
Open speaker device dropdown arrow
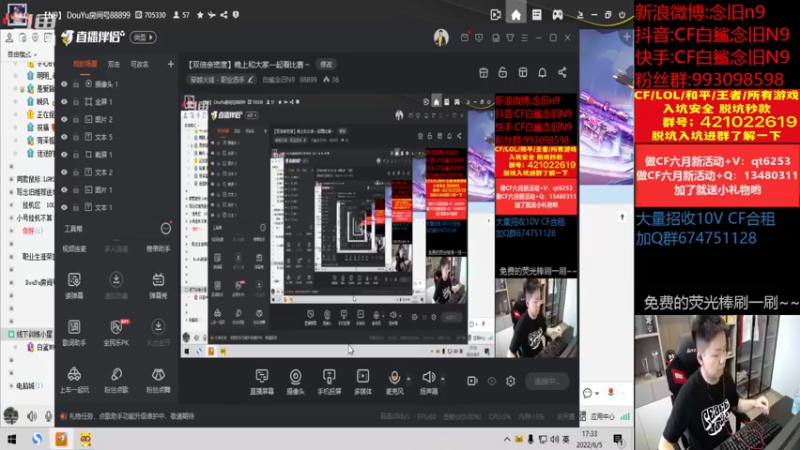(442, 379)
